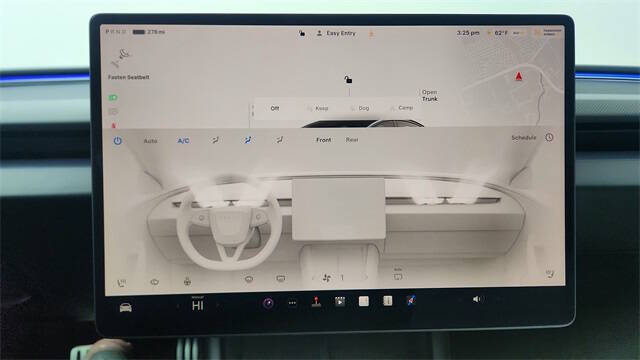Viewport: 640px width, 360px height.
Task: Toggle the A/C setting
Action: click(x=183, y=141)
